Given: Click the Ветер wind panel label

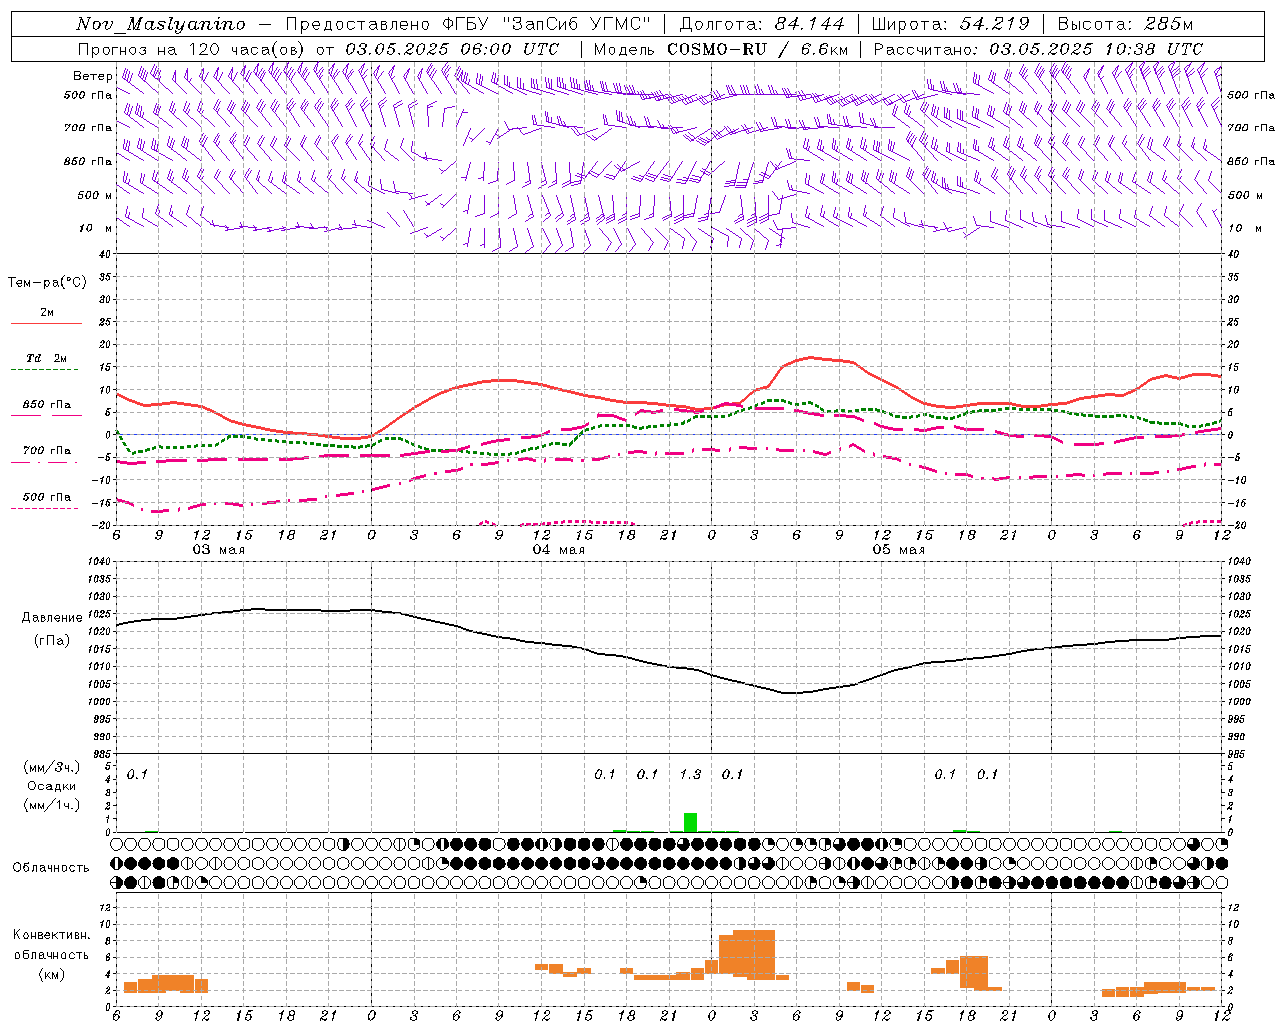Looking at the screenshot, I should point(92,76).
